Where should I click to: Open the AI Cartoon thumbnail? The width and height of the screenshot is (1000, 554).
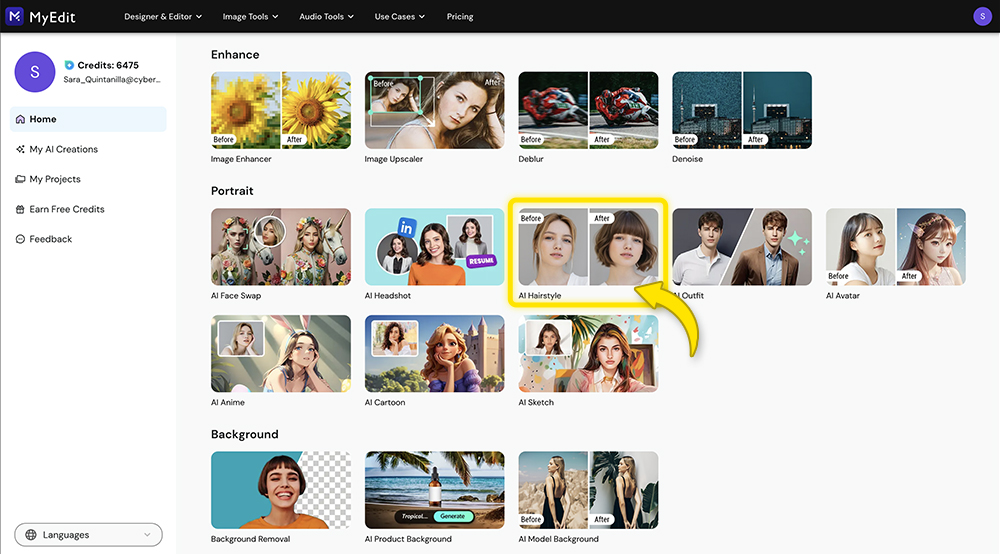(x=434, y=354)
